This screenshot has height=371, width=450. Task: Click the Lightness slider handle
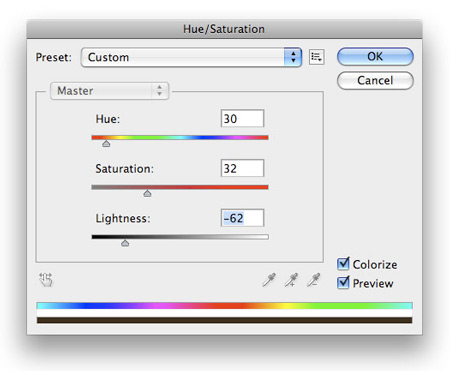point(125,243)
